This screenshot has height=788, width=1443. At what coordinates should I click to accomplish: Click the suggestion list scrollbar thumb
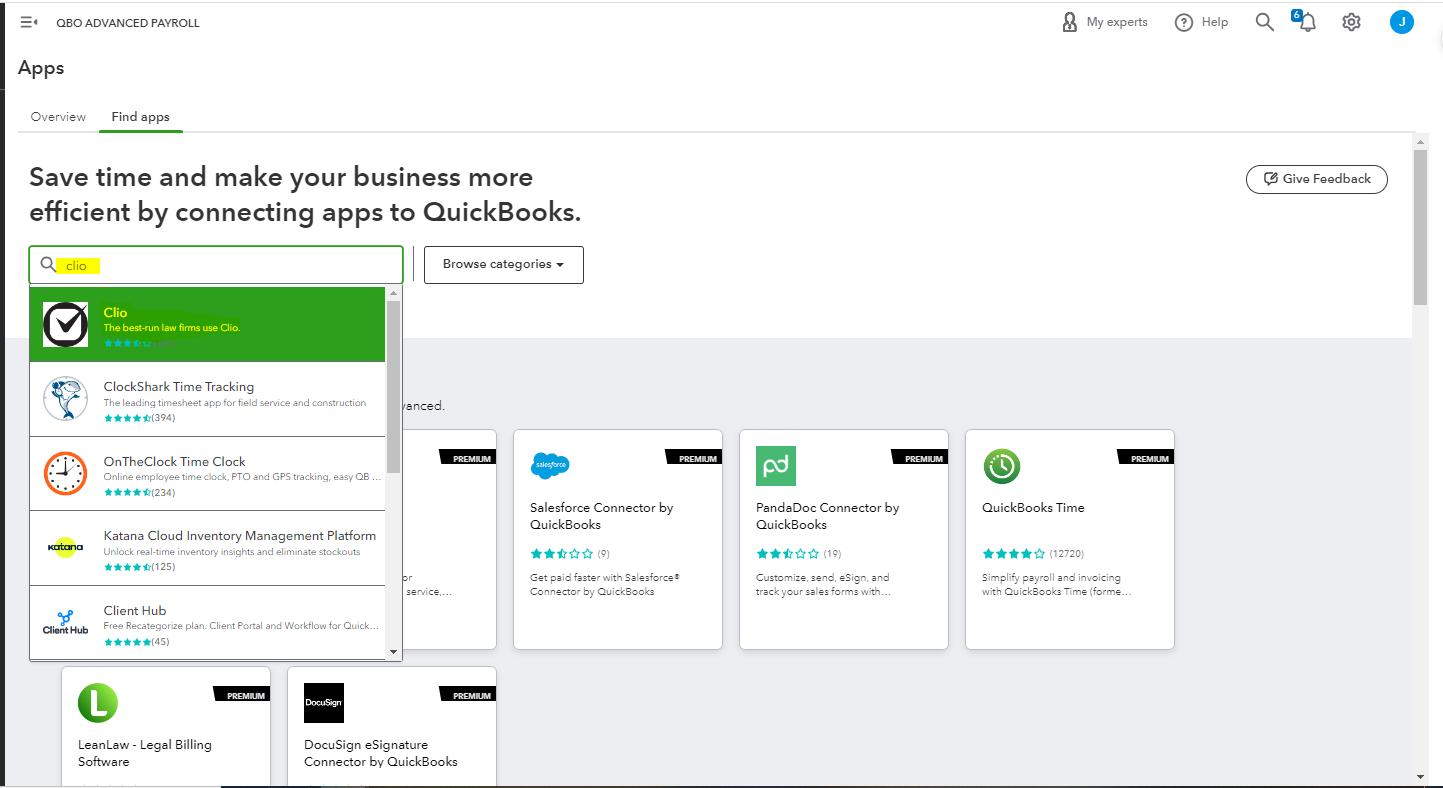point(393,386)
